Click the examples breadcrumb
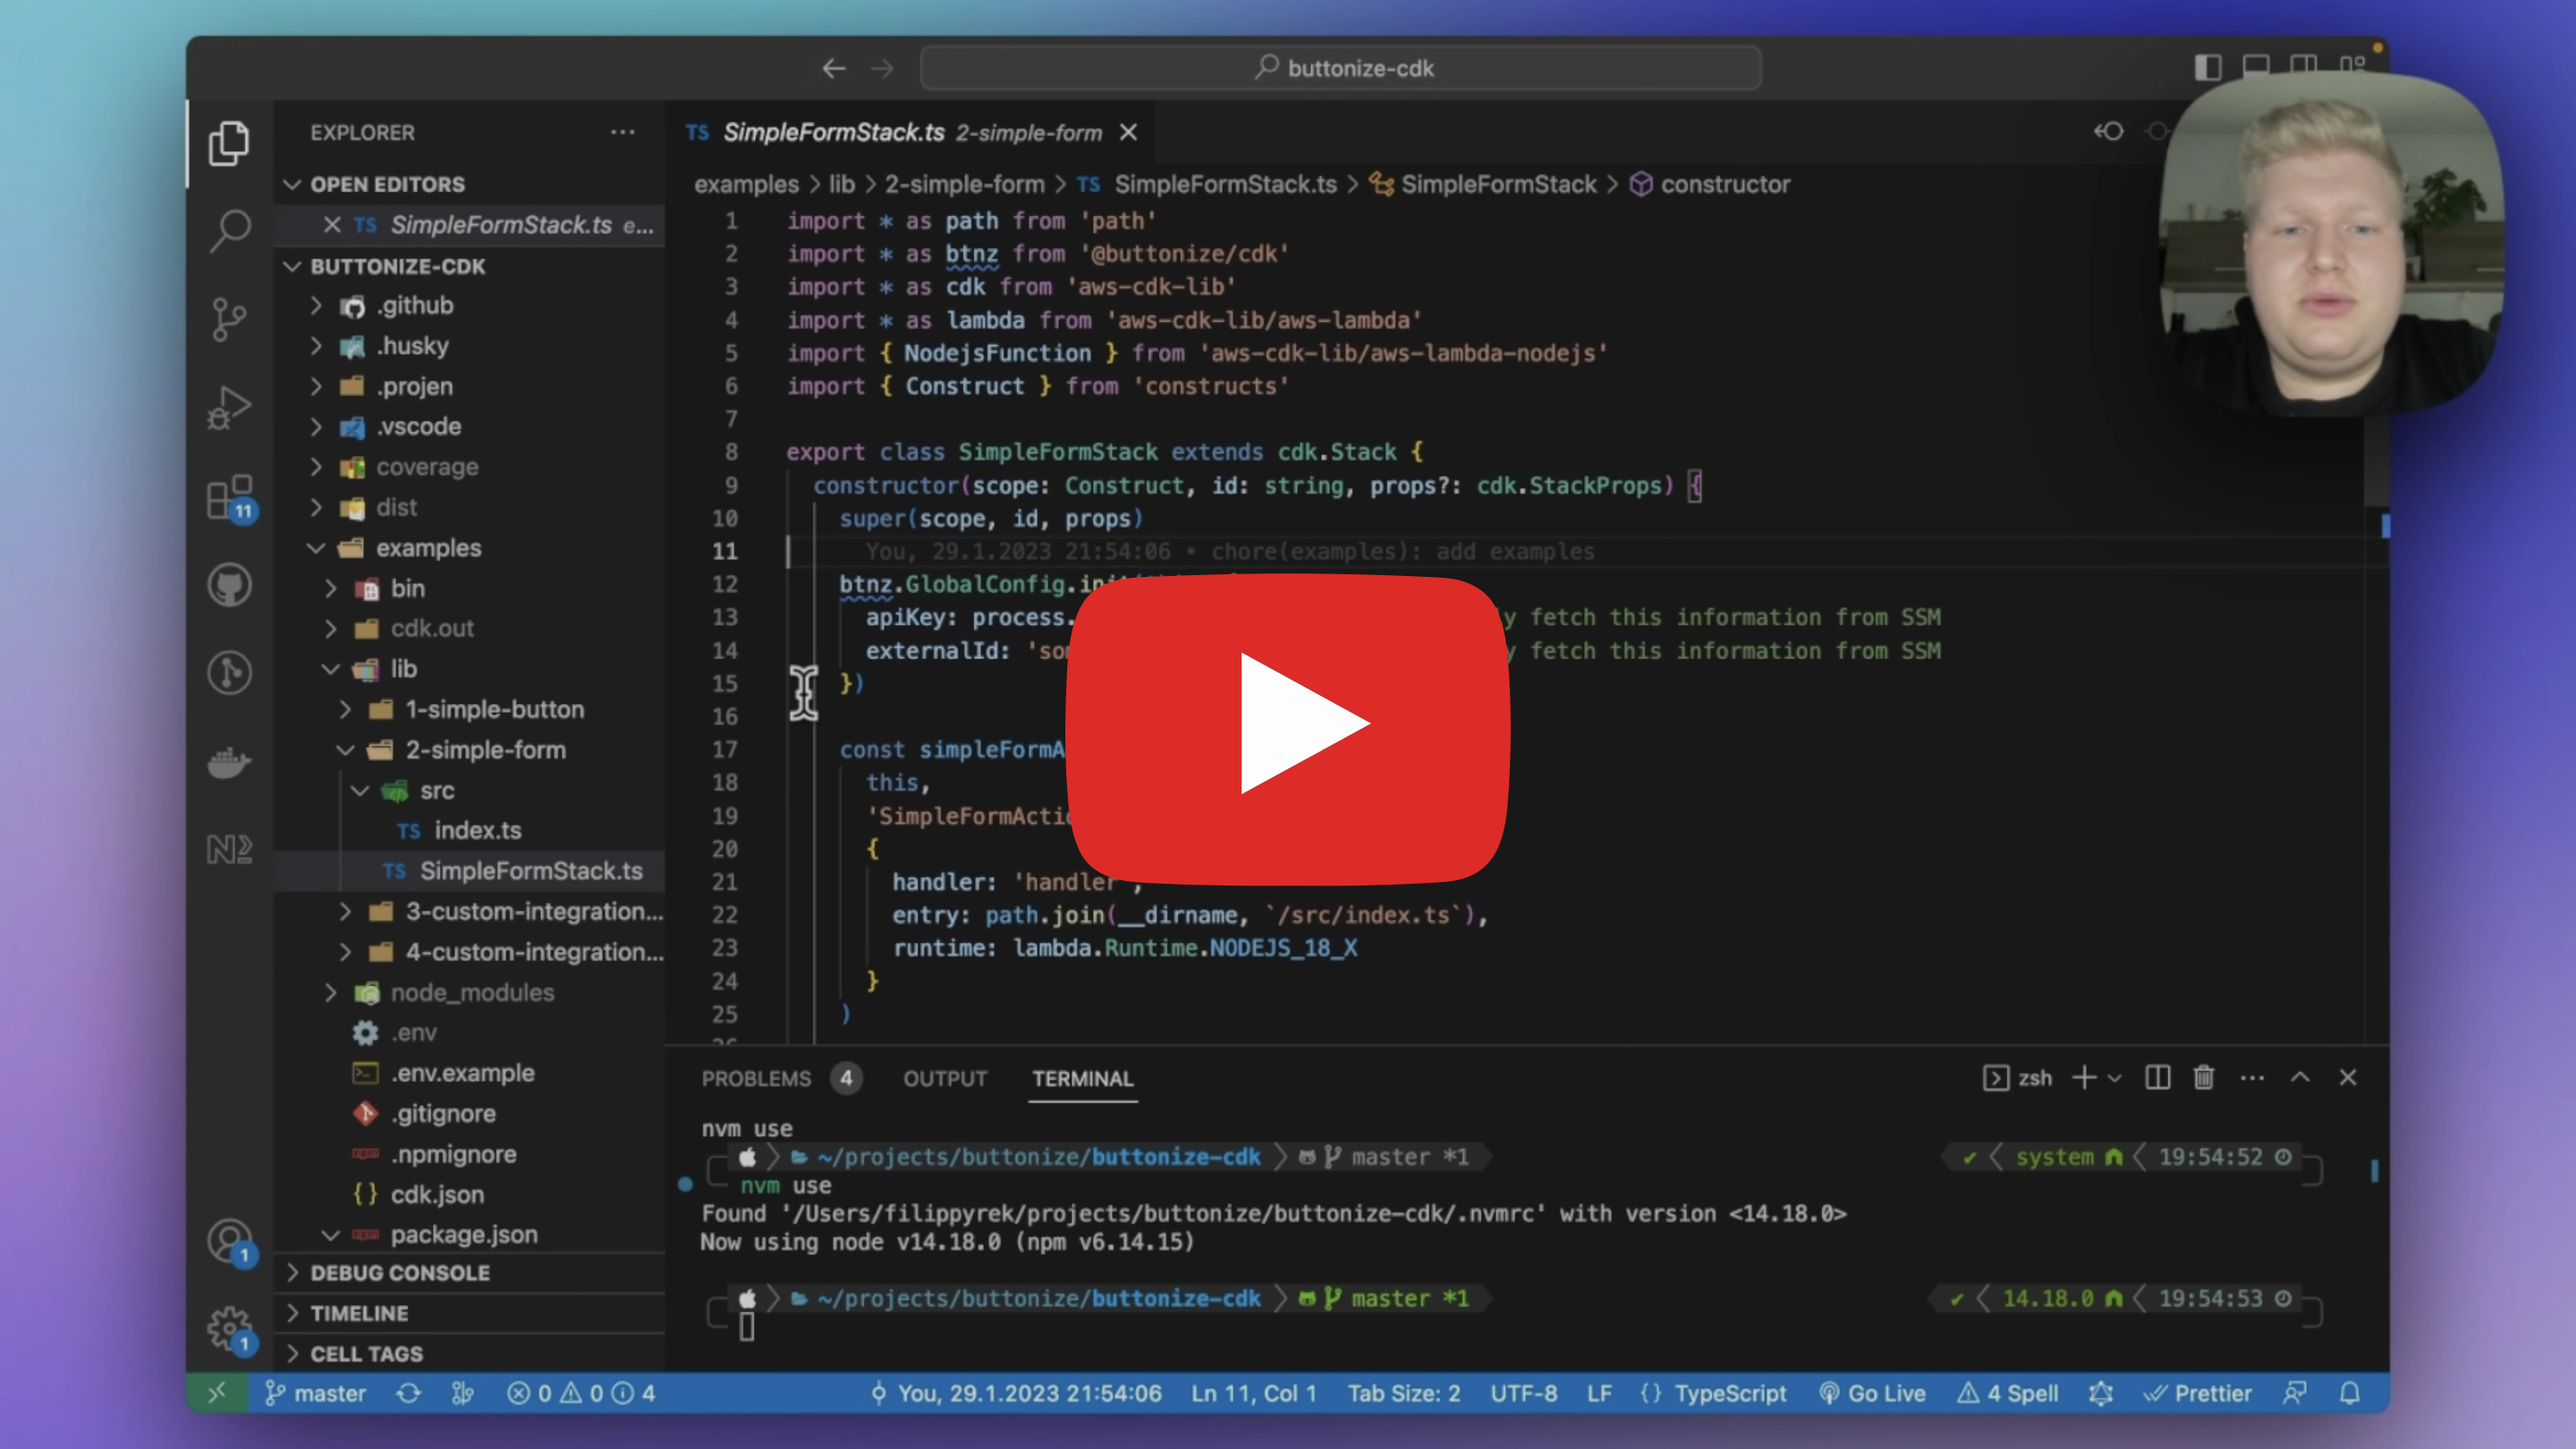Image resolution: width=2576 pixels, height=1449 pixels. pyautogui.click(x=746, y=184)
